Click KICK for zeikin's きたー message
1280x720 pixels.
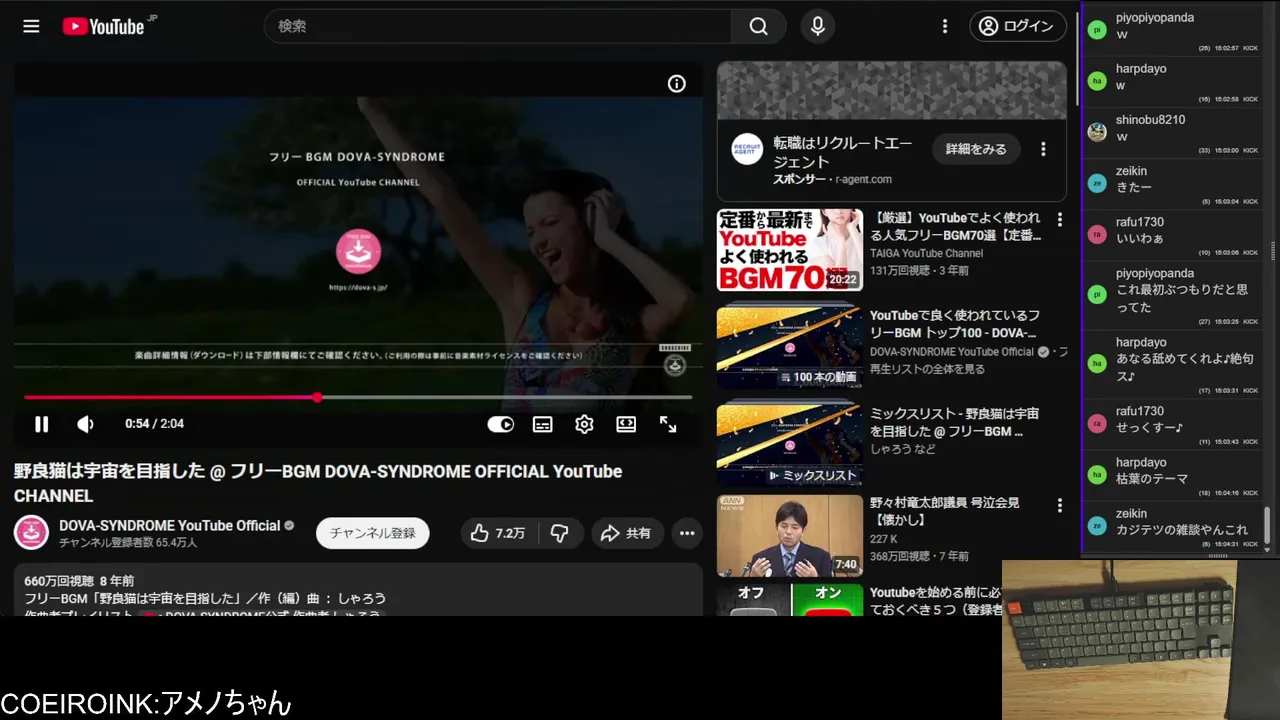[x=1250, y=202]
